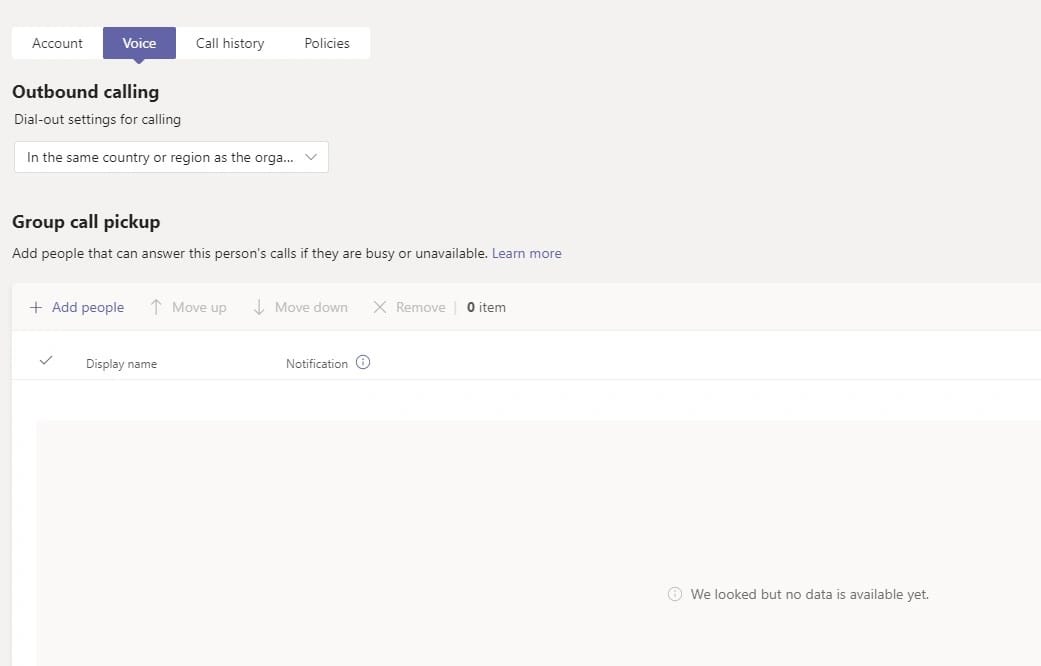Follow the Learn more link

pos(526,253)
